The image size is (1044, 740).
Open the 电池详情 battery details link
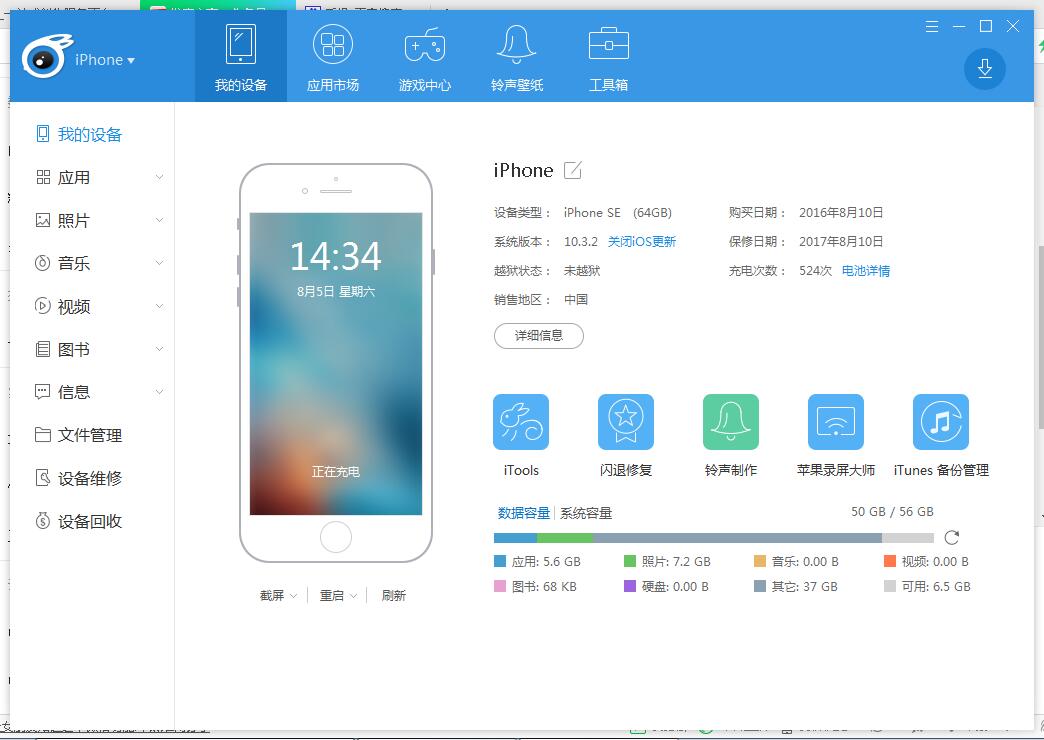point(866,270)
